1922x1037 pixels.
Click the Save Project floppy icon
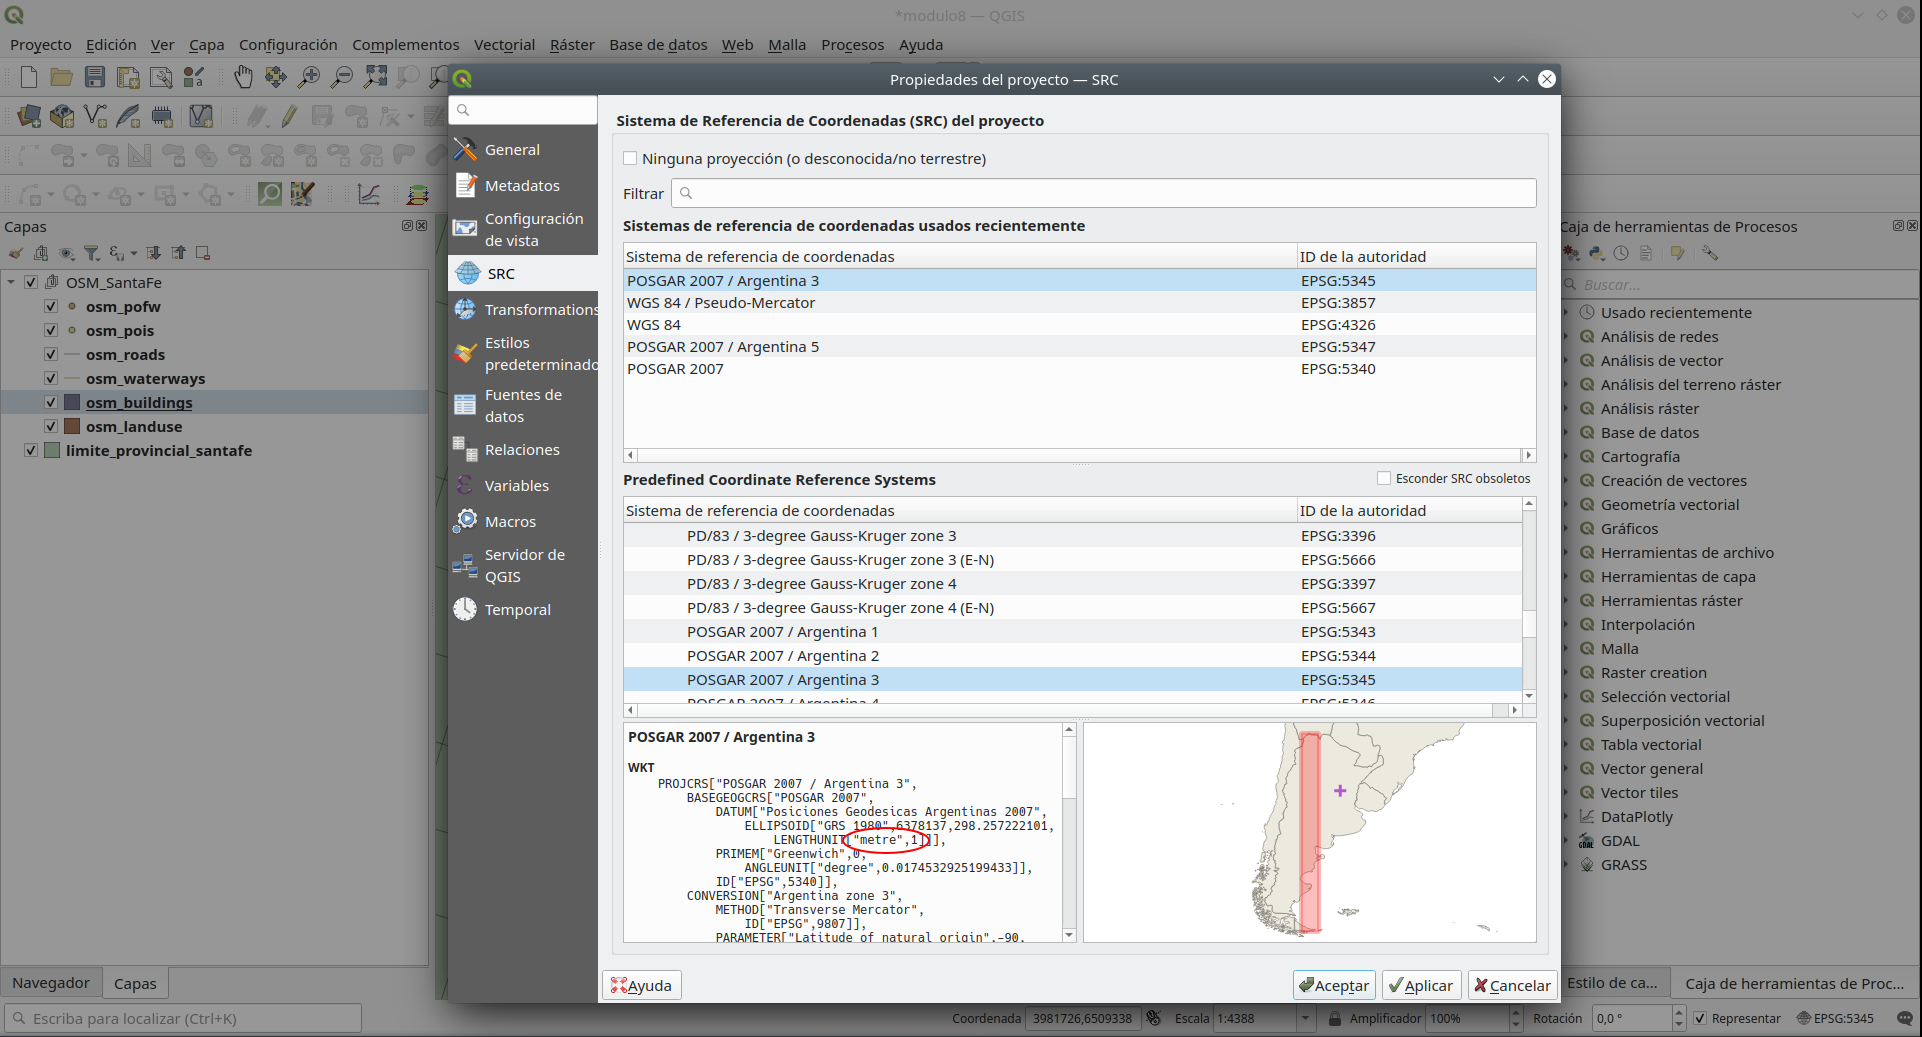point(95,77)
